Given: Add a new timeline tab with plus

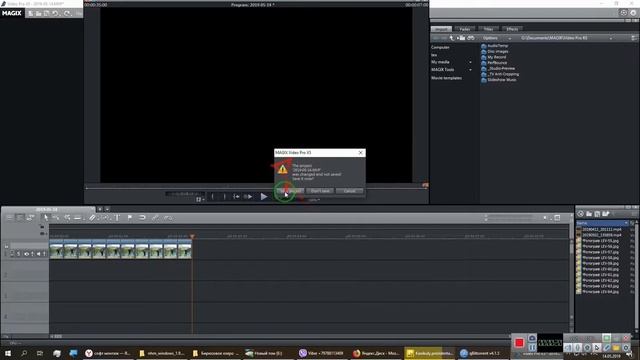Looking at the screenshot, I should tap(100, 209).
